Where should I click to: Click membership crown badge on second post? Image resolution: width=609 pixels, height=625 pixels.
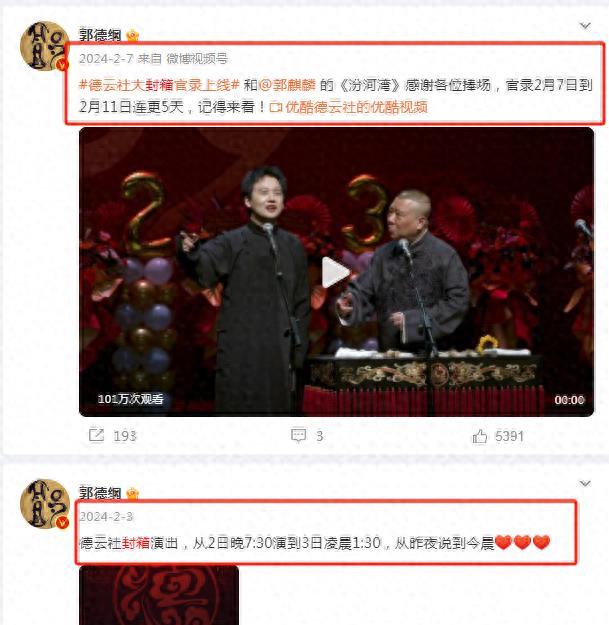pos(133,493)
